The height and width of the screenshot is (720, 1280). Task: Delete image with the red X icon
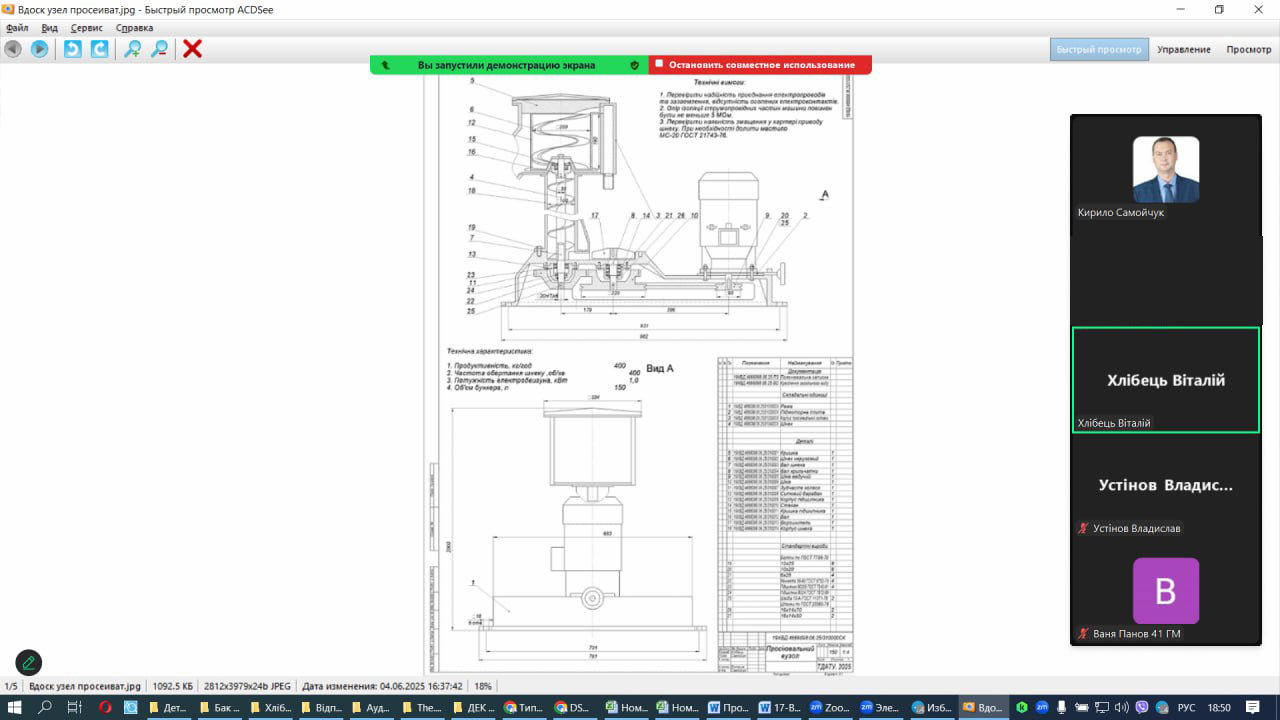pos(192,49)
